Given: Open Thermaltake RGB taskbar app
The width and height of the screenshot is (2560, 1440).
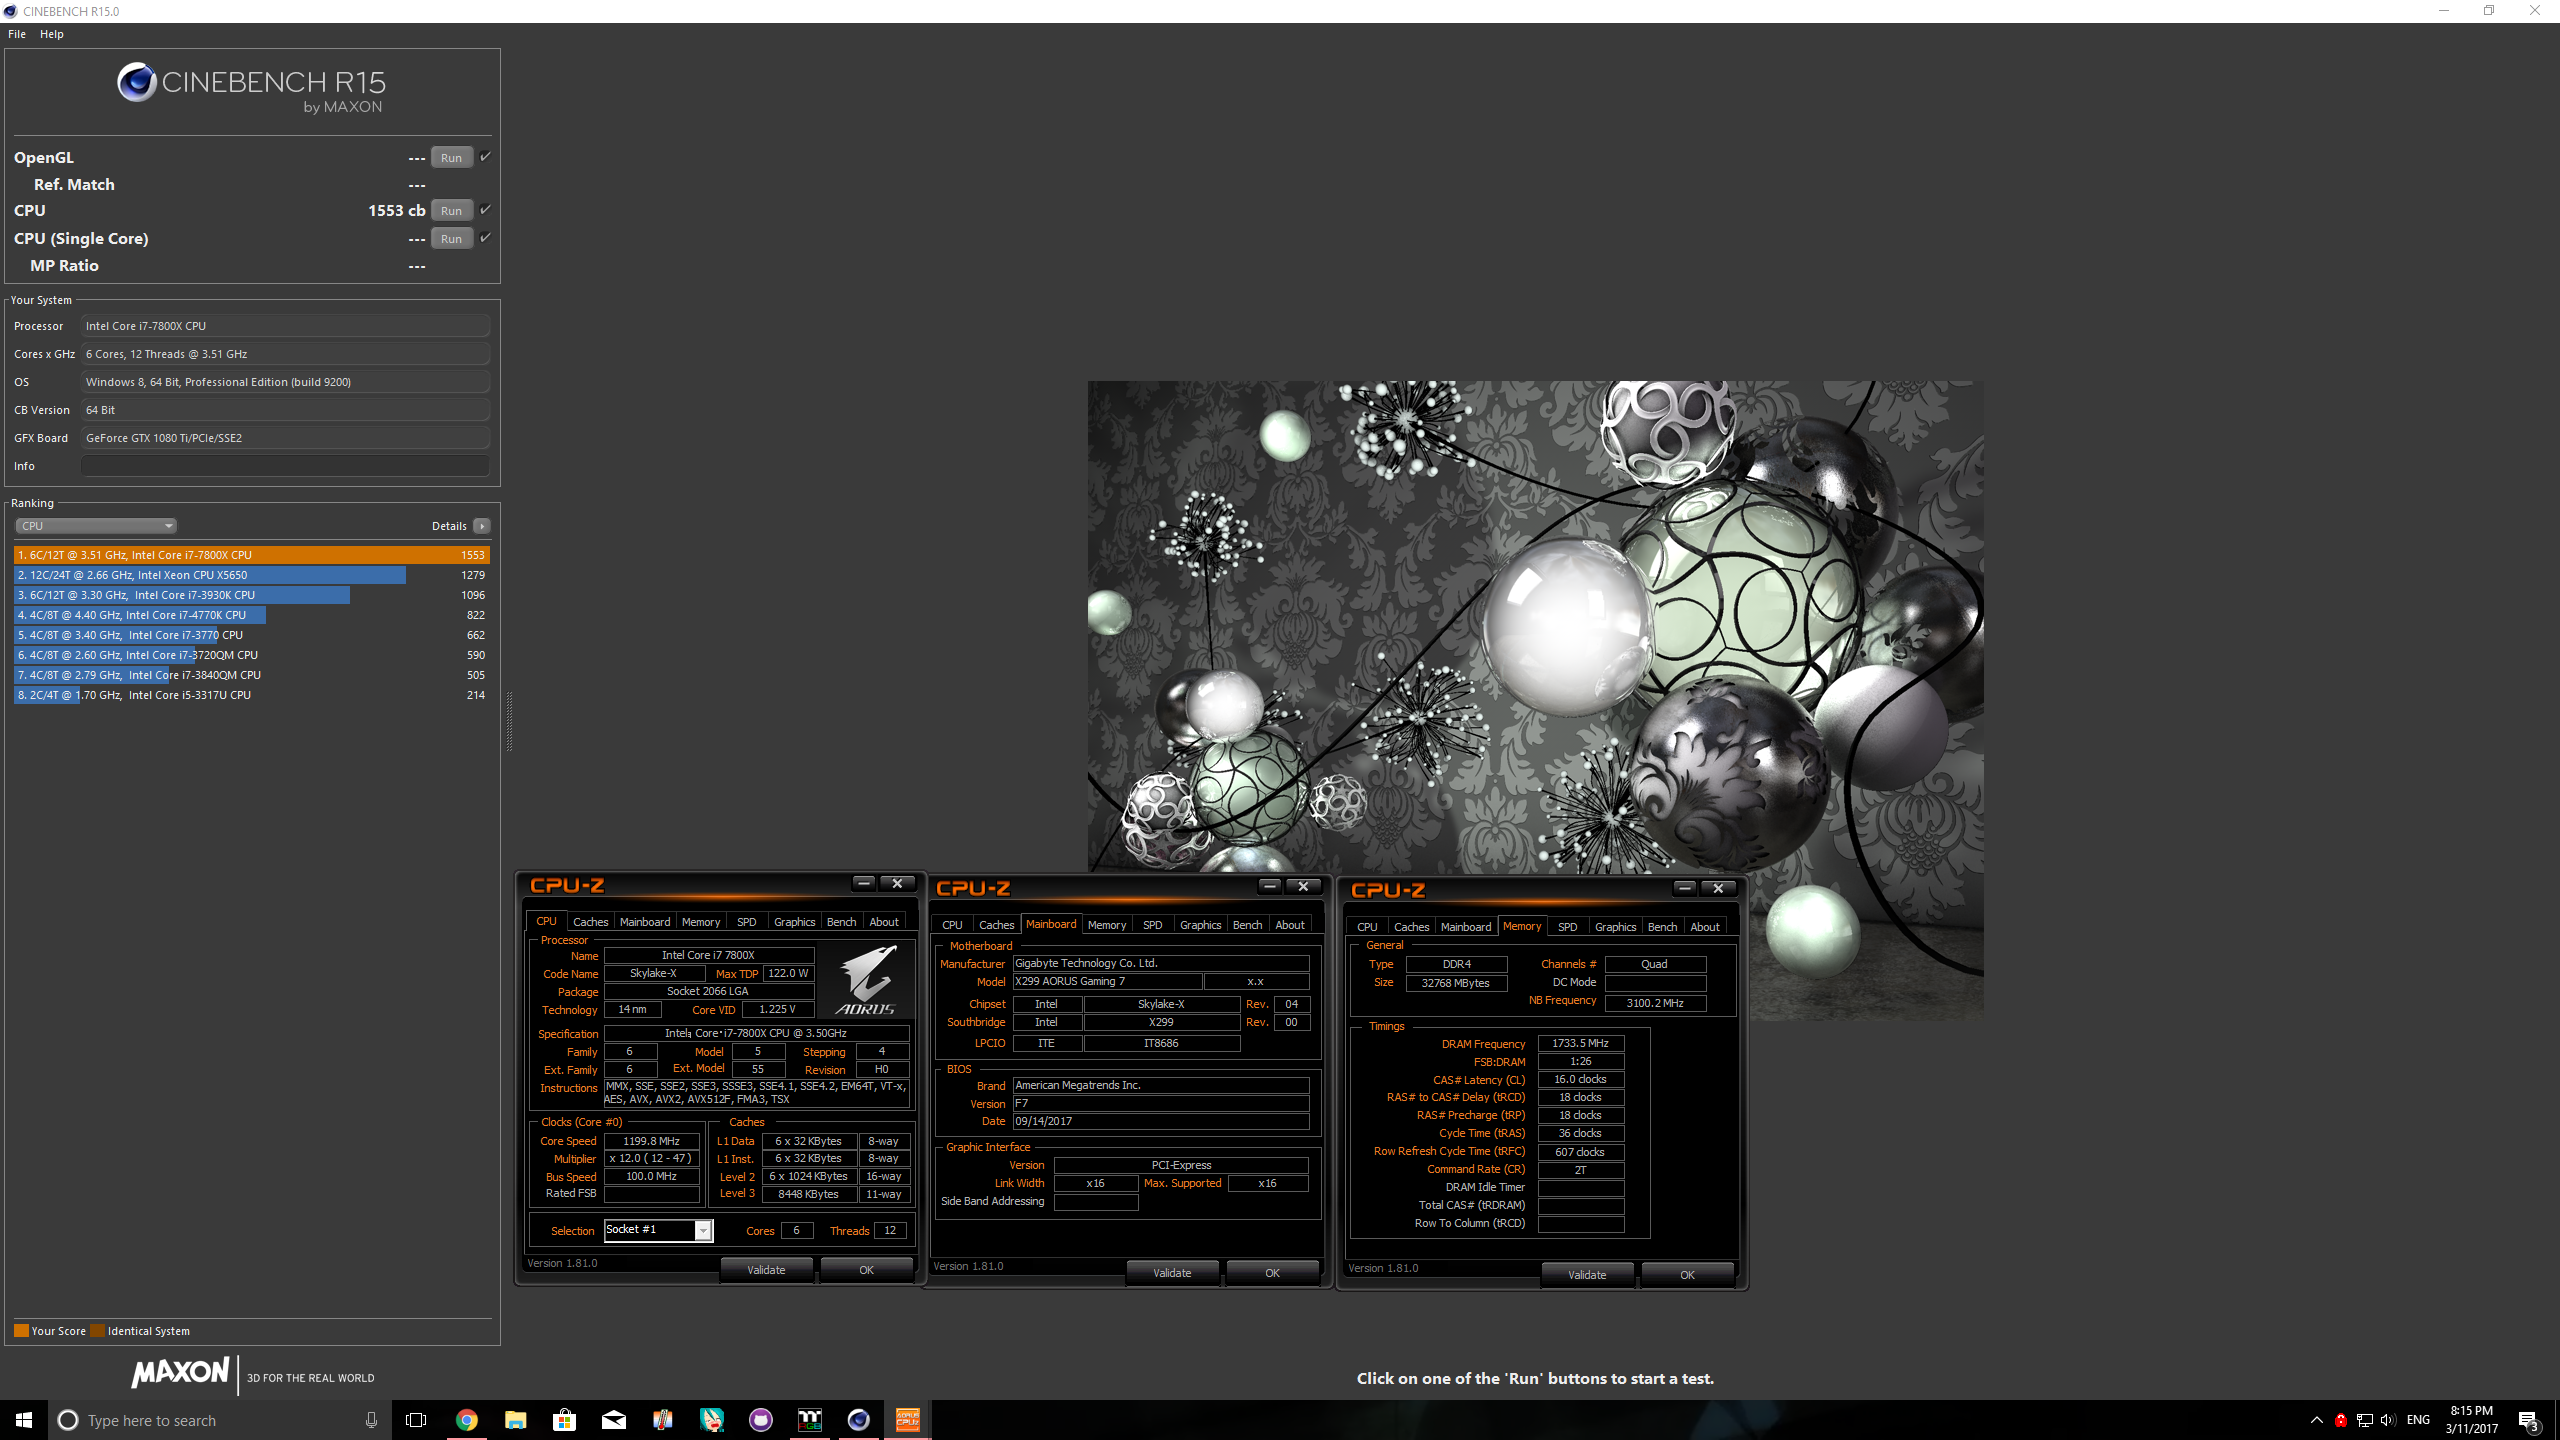Looking at the screenshot, I should coord(809,1420).
